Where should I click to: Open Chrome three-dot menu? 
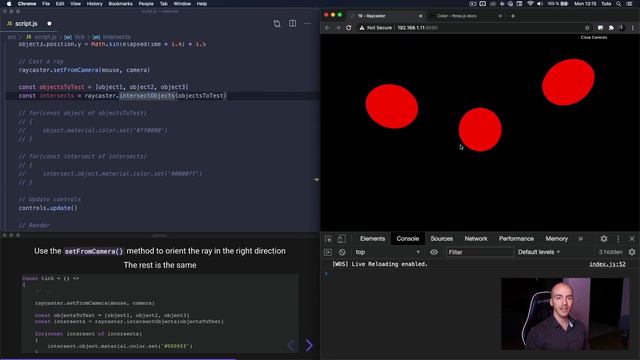pos(633,28)
